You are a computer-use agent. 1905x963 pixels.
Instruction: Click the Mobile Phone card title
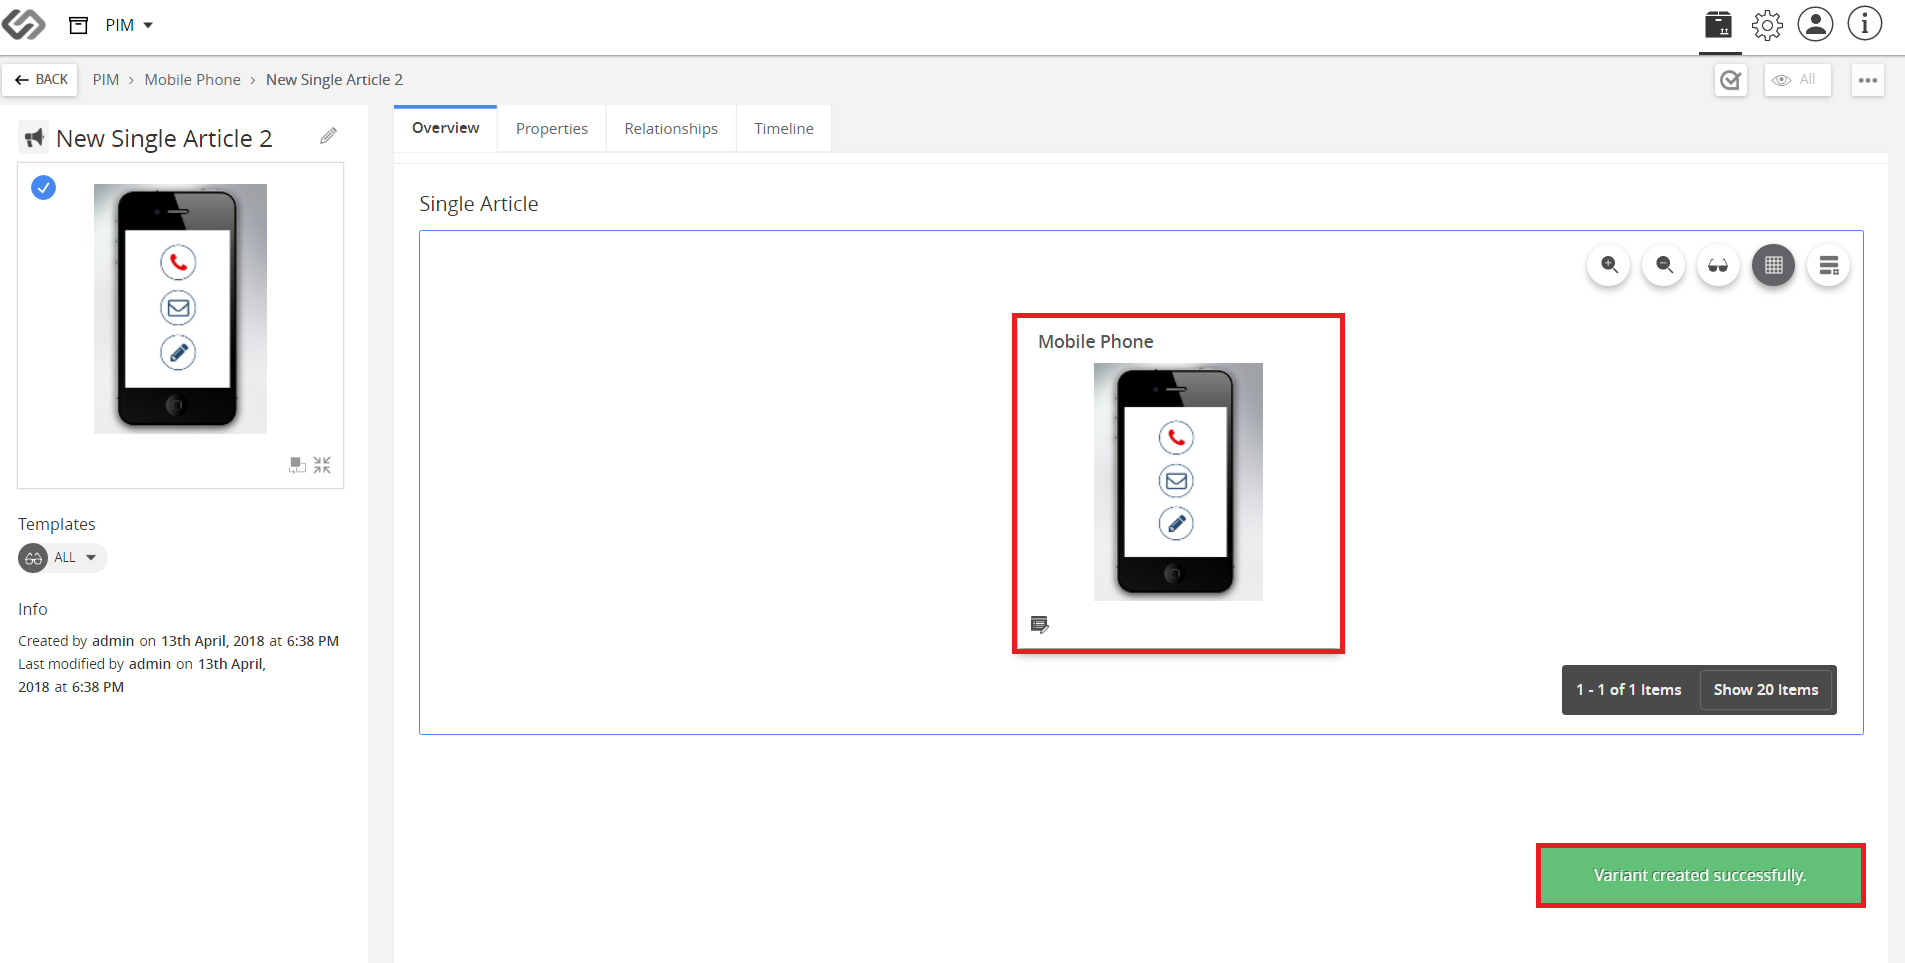[x=1095, y=342]
